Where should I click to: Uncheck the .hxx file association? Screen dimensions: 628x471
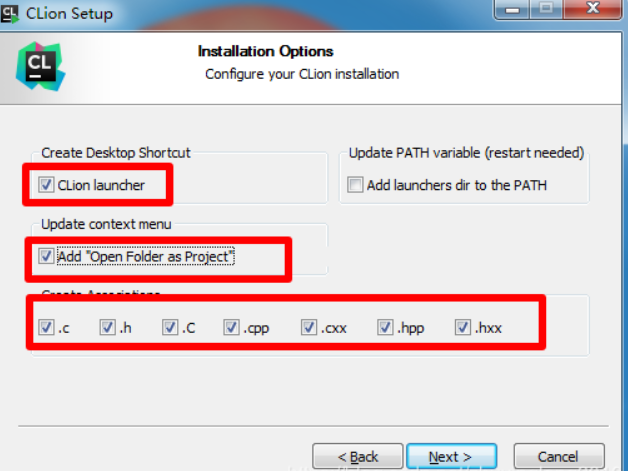(463, 327)
